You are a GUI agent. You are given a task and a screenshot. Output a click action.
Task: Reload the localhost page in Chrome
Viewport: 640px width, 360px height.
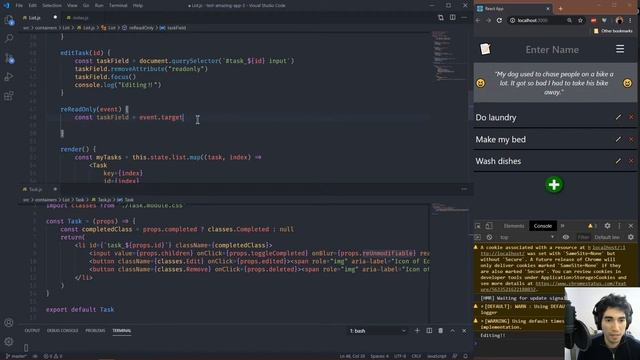499,20
